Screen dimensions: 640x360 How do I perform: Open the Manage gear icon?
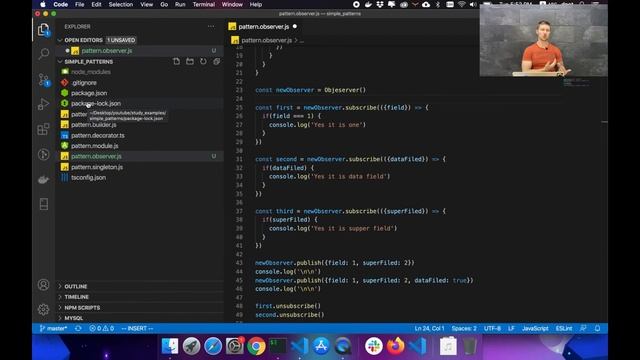(x=43, y=309)
